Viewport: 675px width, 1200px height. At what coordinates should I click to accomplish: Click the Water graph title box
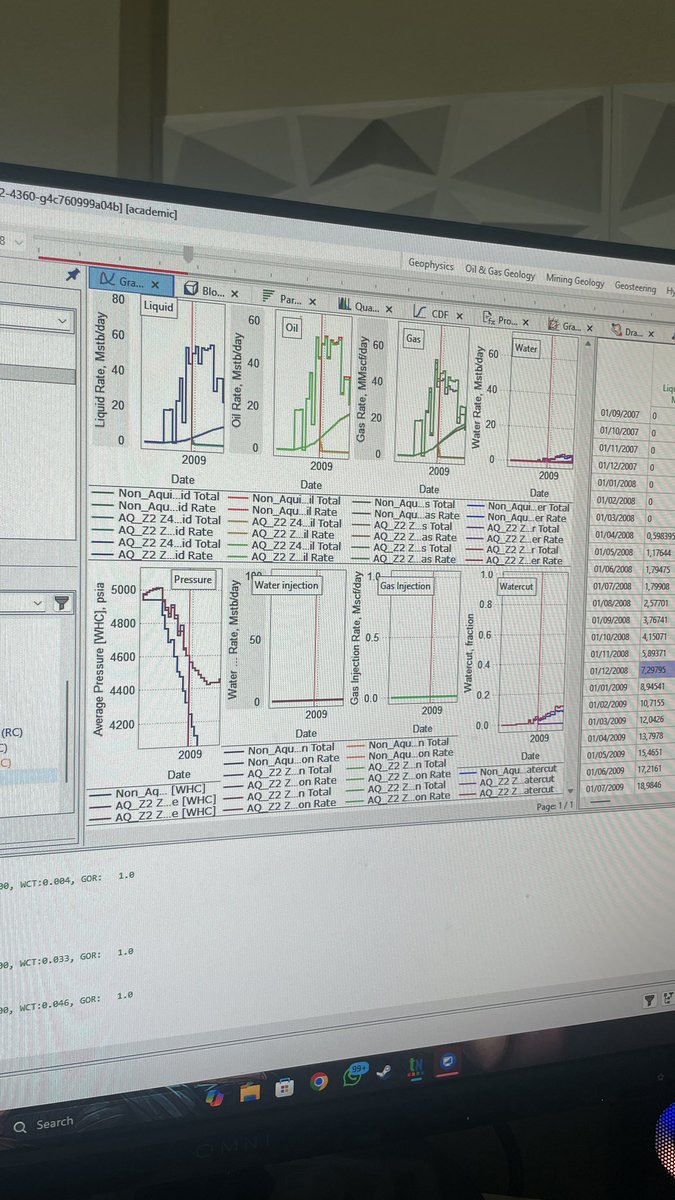point(525,349)
